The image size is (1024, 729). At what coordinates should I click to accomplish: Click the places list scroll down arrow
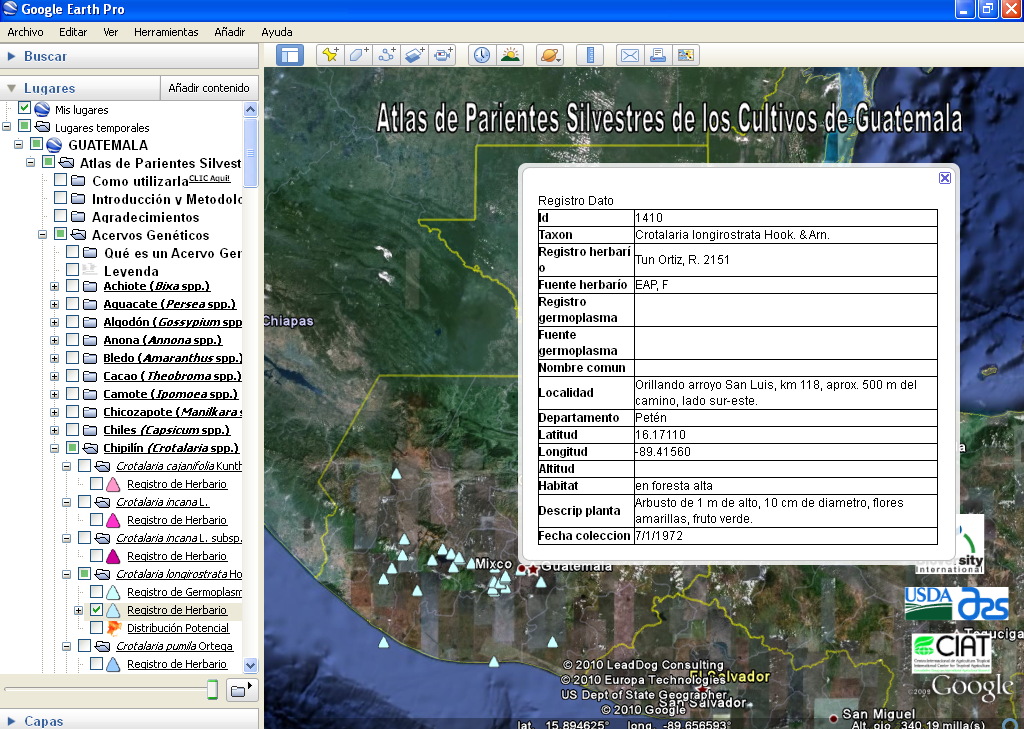(250, 665)
